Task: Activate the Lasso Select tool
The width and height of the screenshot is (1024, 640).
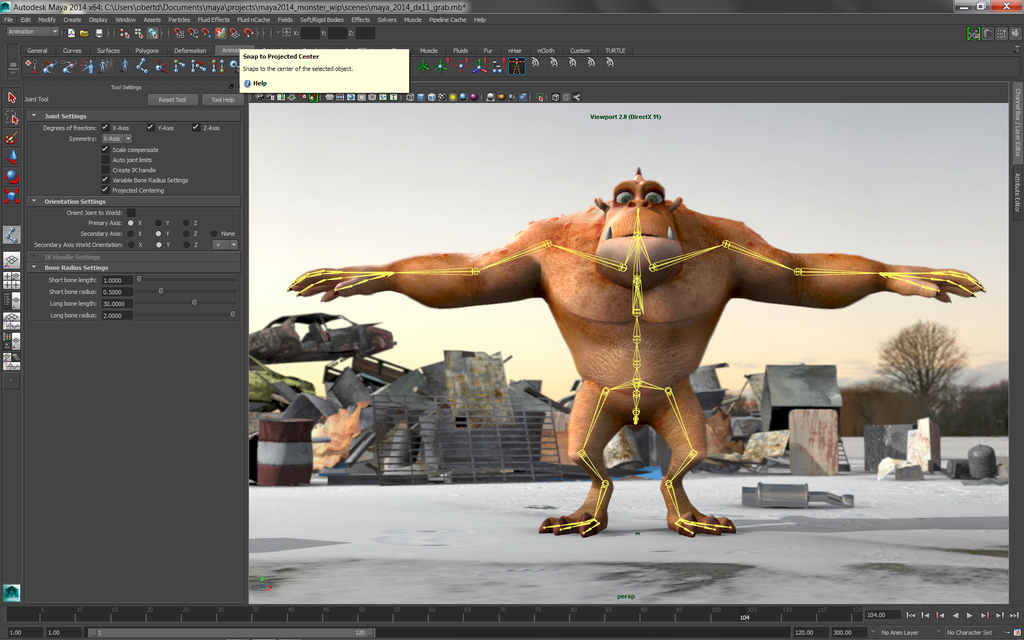Action: click(x=12, y=118)
